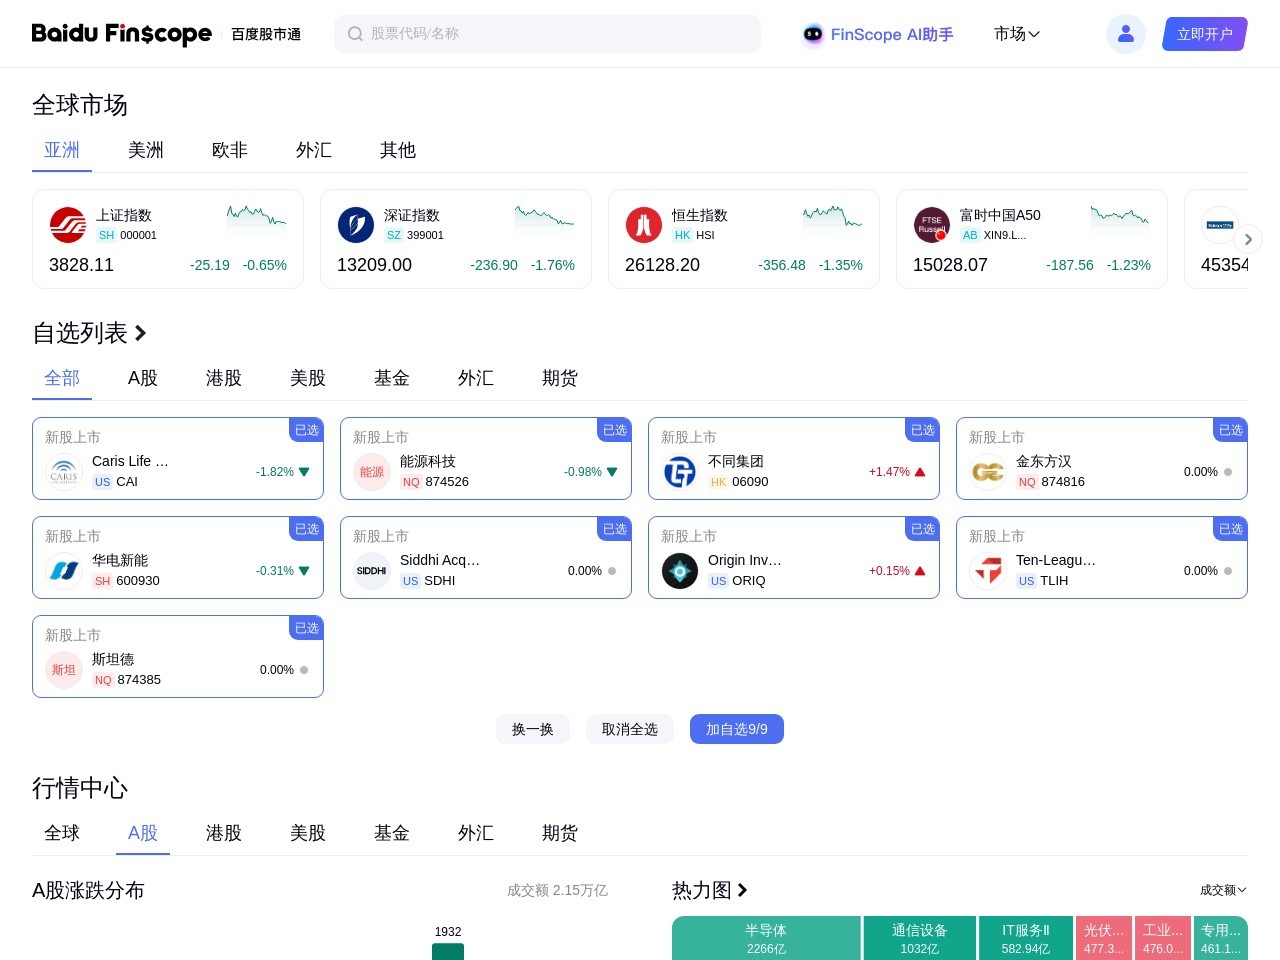Screen dimensions: 1280x960
Task: Expand the 成交额 heatmap dropdown
Action: pyautogui.click(x=1223, y=890)
